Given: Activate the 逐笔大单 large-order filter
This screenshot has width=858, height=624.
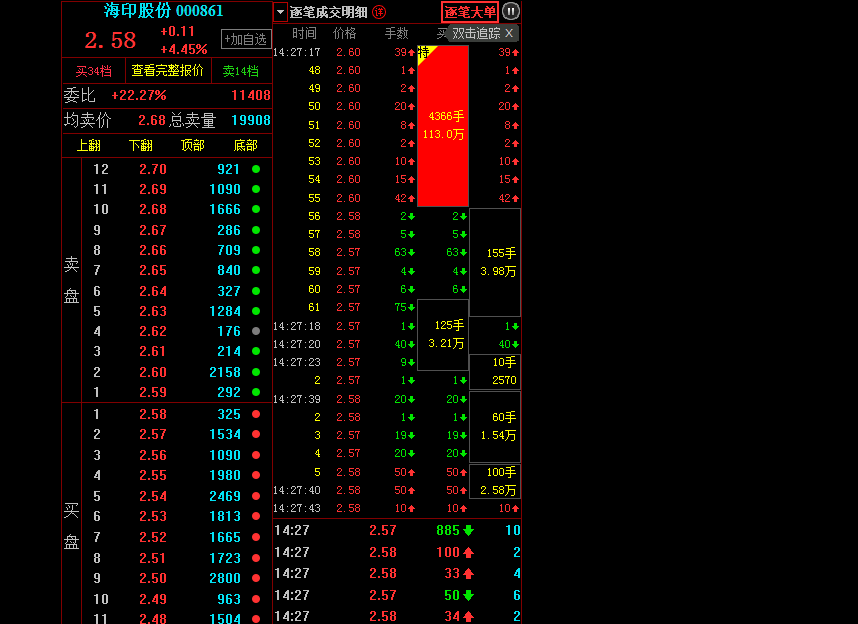Looking at the screenshot, I should 469,12.
